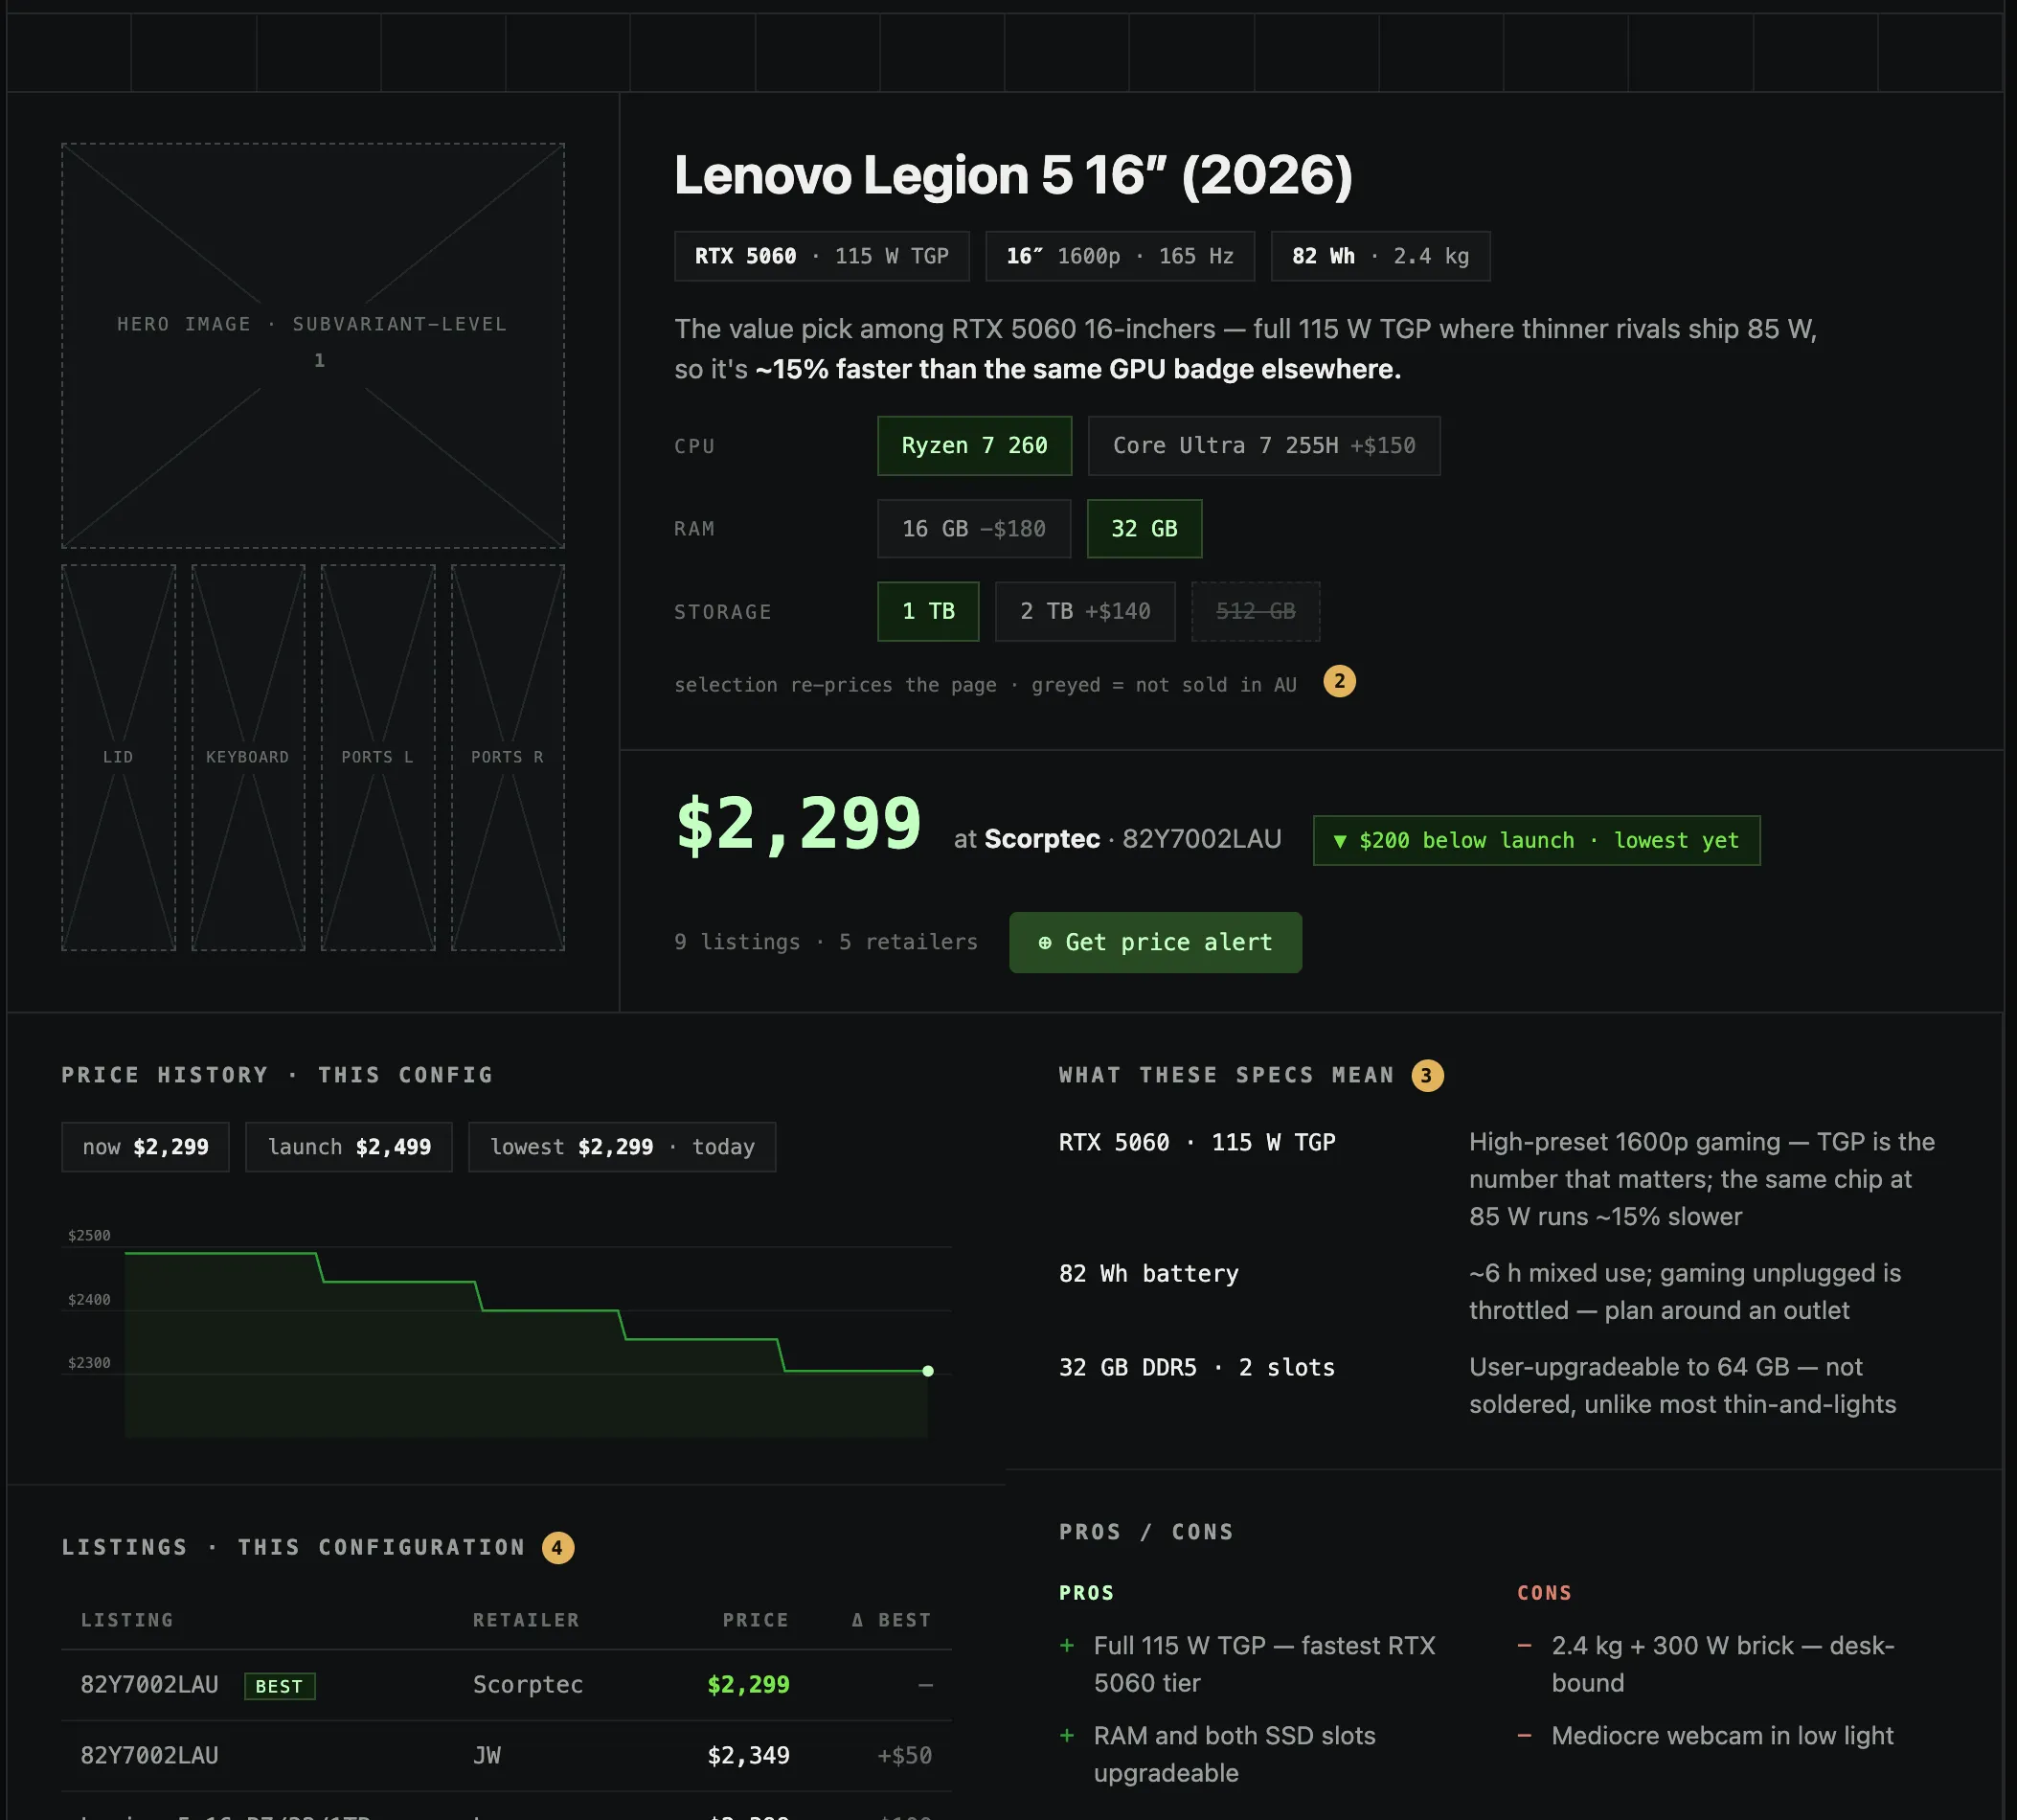Select the "lowest $2,299 · today" chip
The width and height of the screenshot is (2017, 1820).
click(622, 1147)
